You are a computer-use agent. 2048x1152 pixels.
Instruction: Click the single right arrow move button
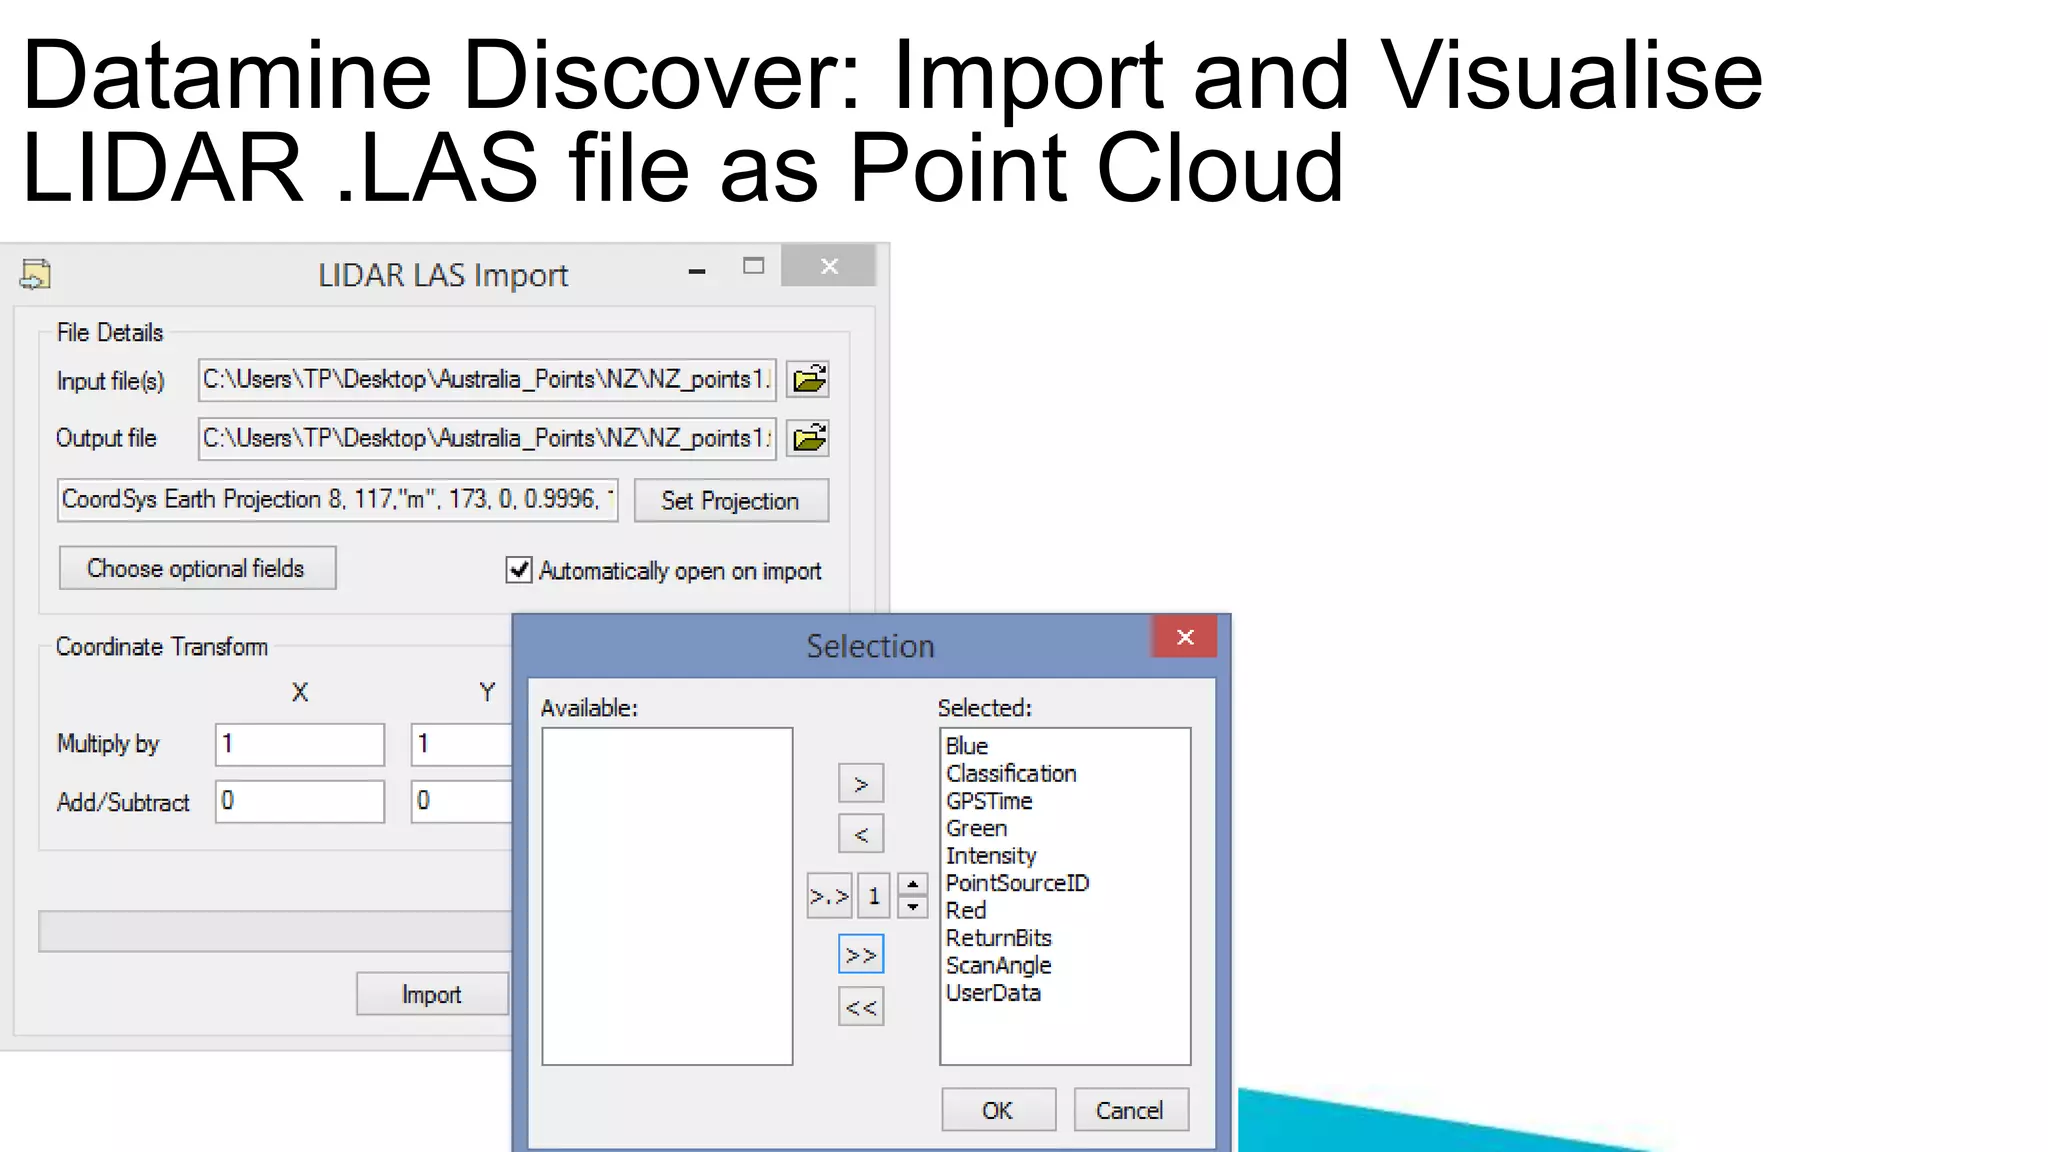(x=860, y=784)
